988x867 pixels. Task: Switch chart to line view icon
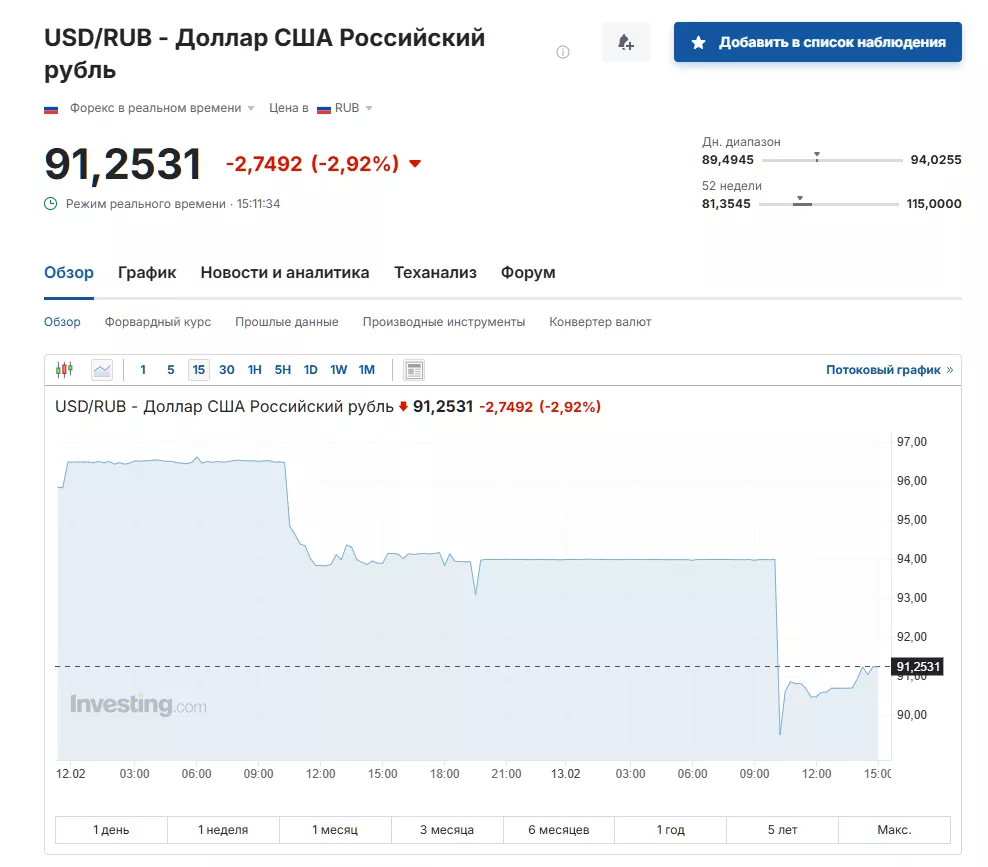point(101,369)
